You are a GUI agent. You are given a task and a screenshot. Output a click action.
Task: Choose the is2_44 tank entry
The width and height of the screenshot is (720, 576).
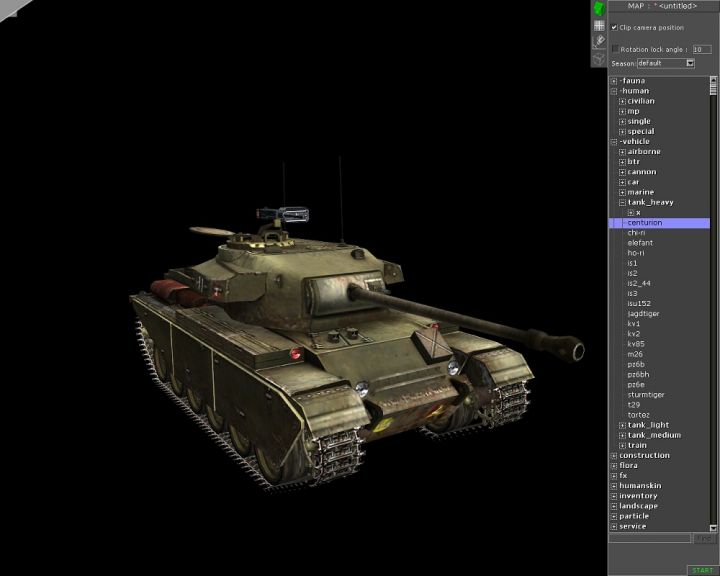click(639, 283)
